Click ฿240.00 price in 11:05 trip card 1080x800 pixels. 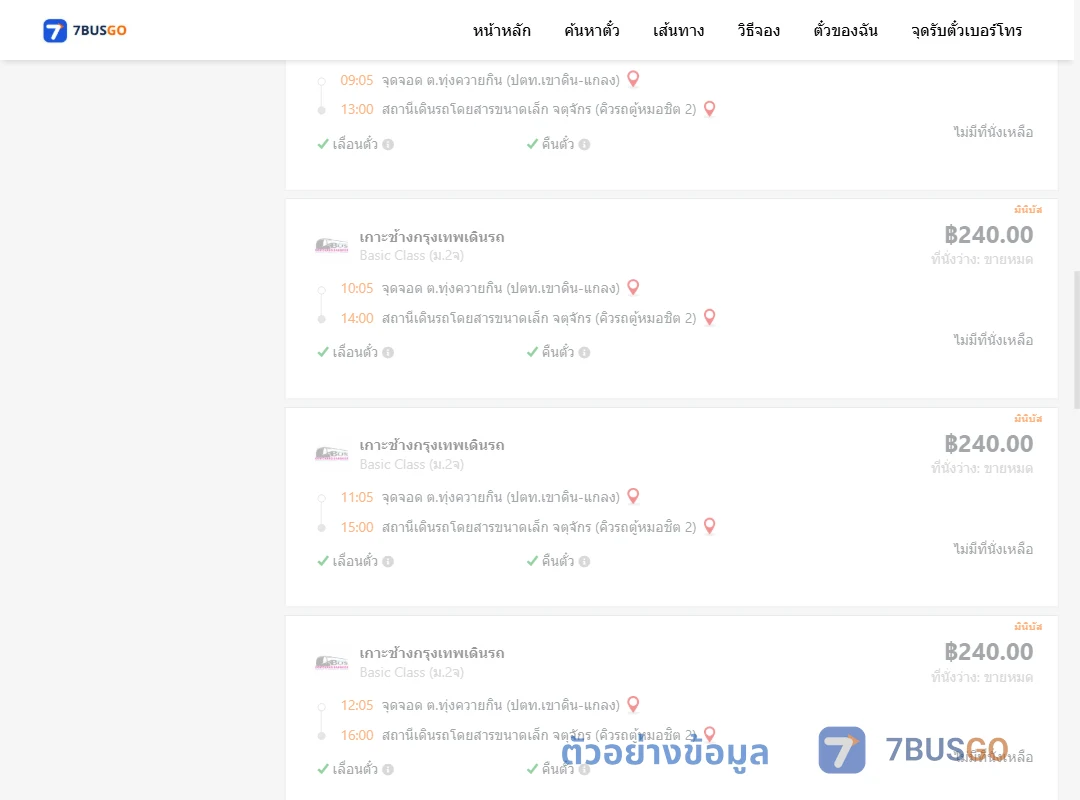tap(988, 444)
